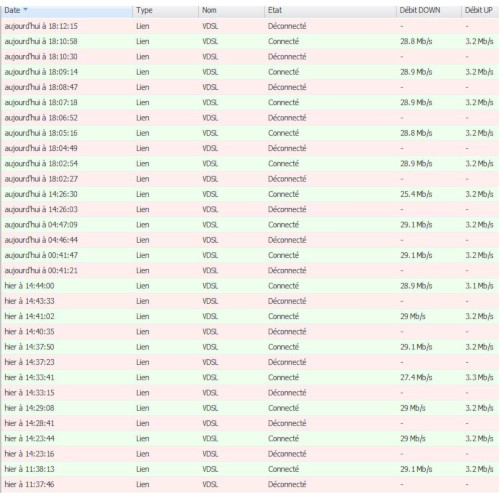Select row hier à 14:43:33

(250, 301)
